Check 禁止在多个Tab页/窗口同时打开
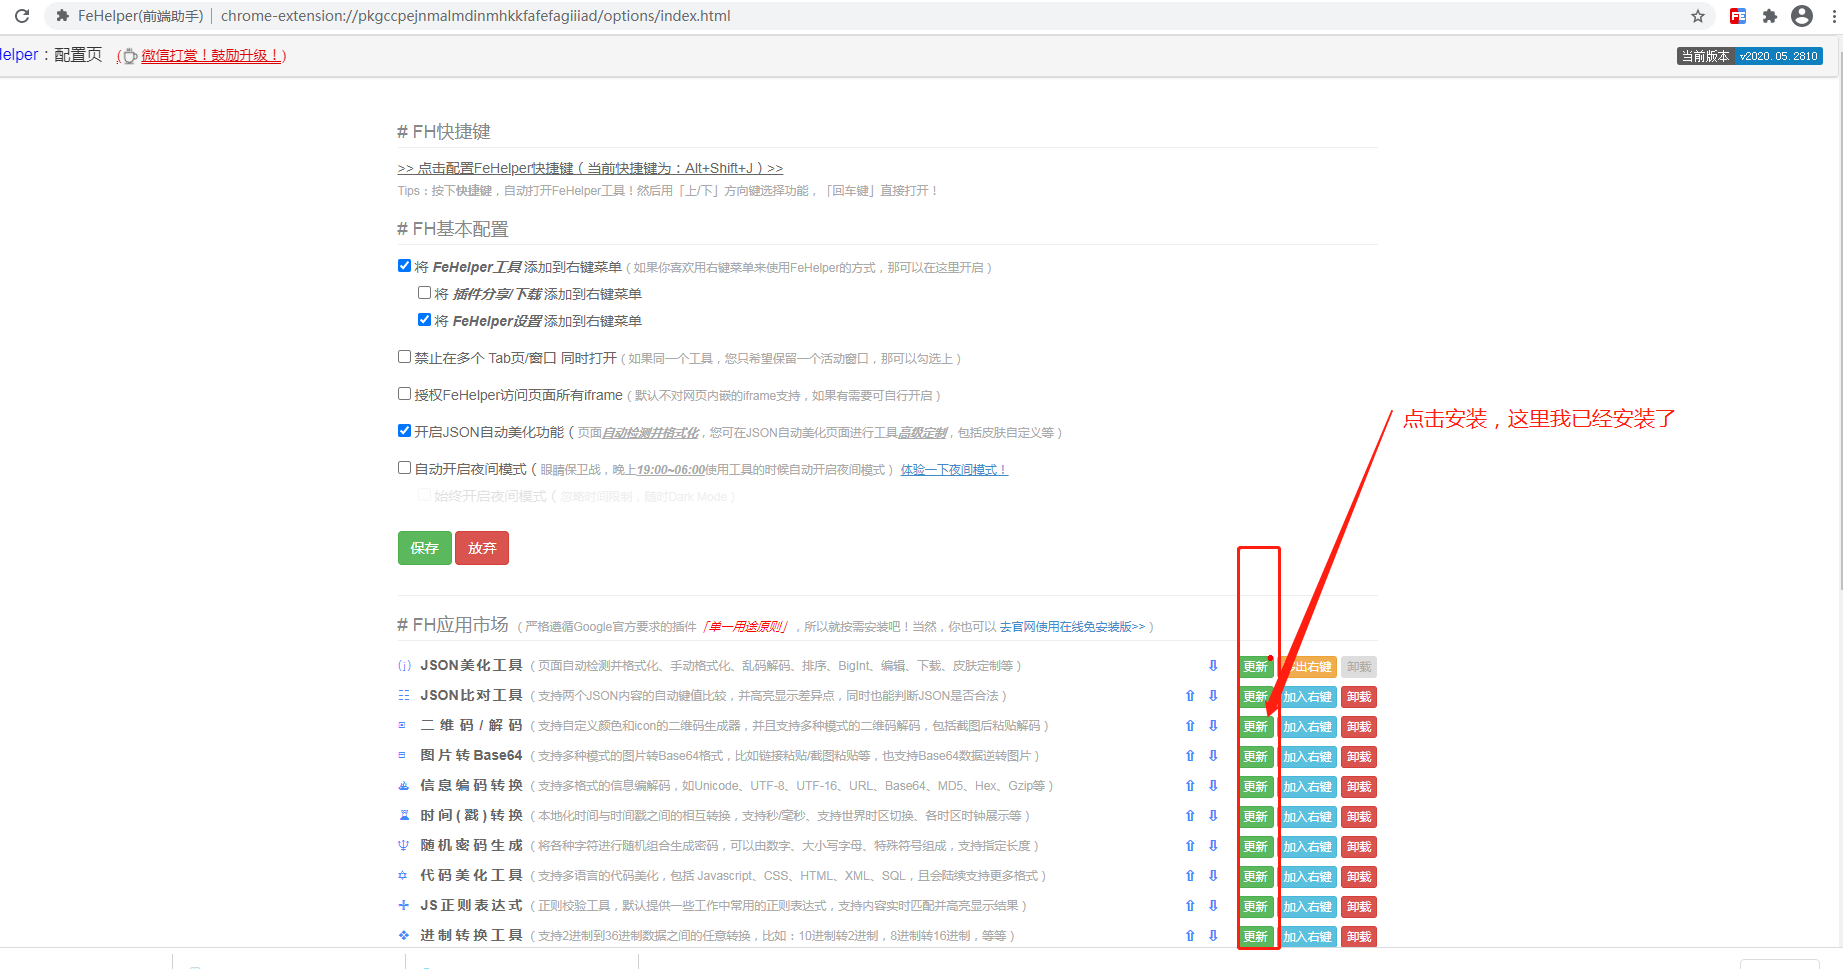Viewport: 1843px width, 969px height. pos(405,357)
